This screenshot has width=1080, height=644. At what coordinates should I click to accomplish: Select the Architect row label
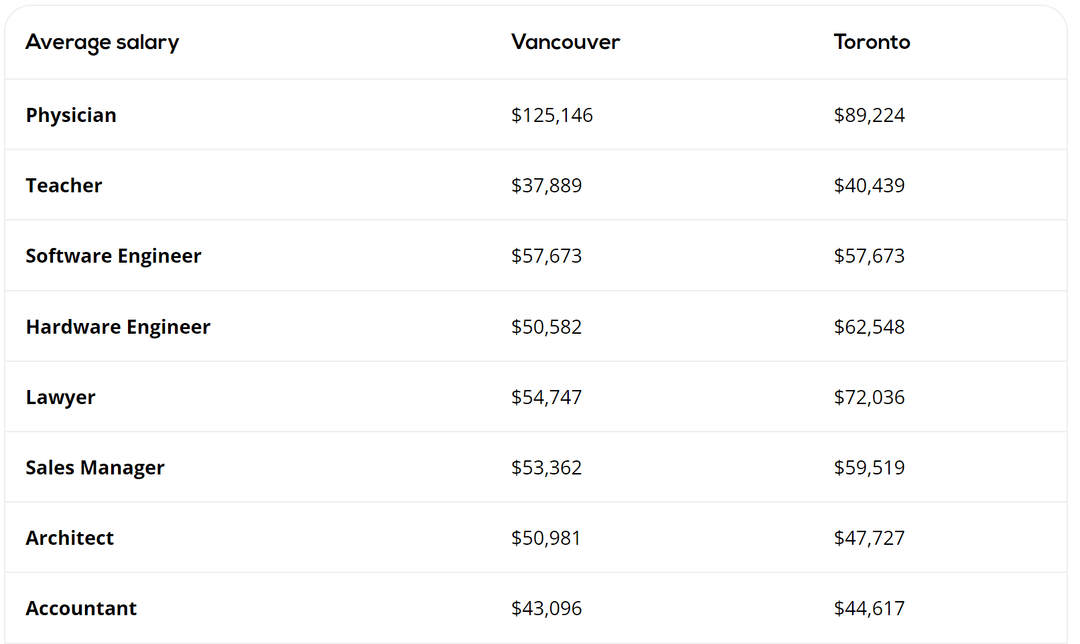pos(70,538)
